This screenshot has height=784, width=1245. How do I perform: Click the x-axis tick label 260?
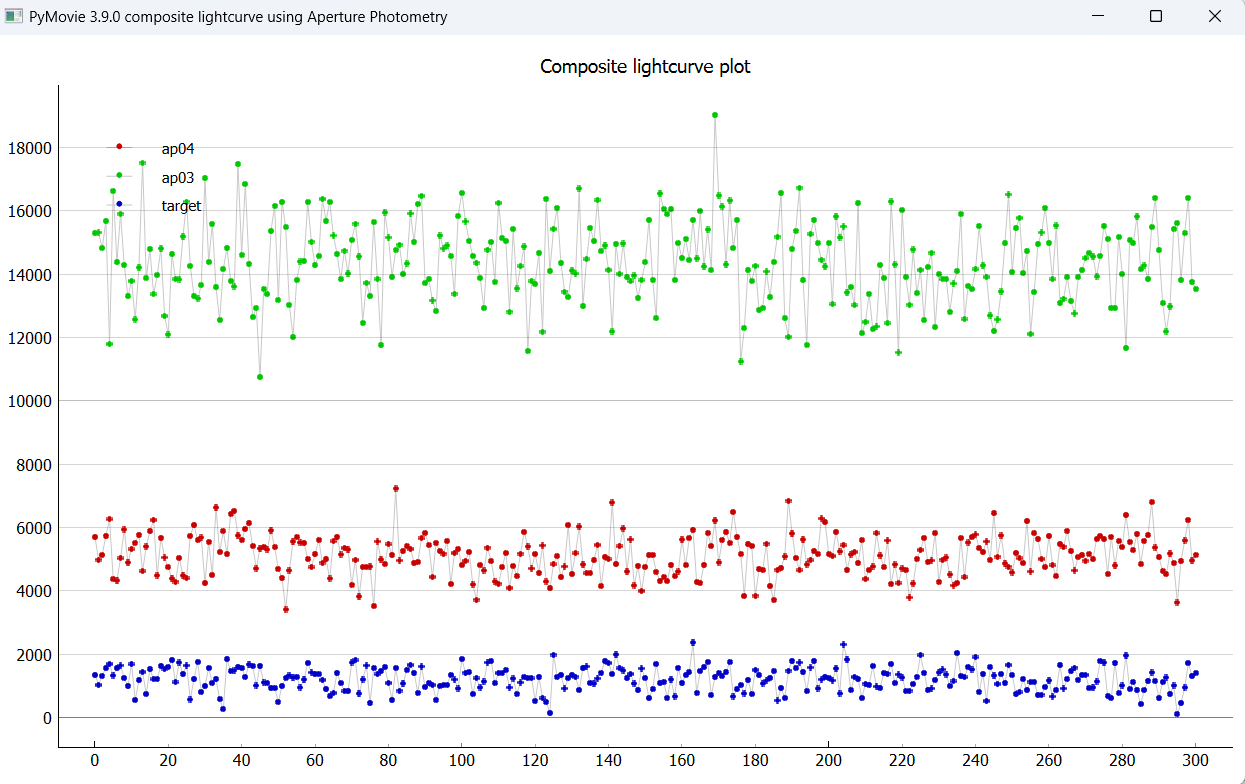coord(1049,759)
